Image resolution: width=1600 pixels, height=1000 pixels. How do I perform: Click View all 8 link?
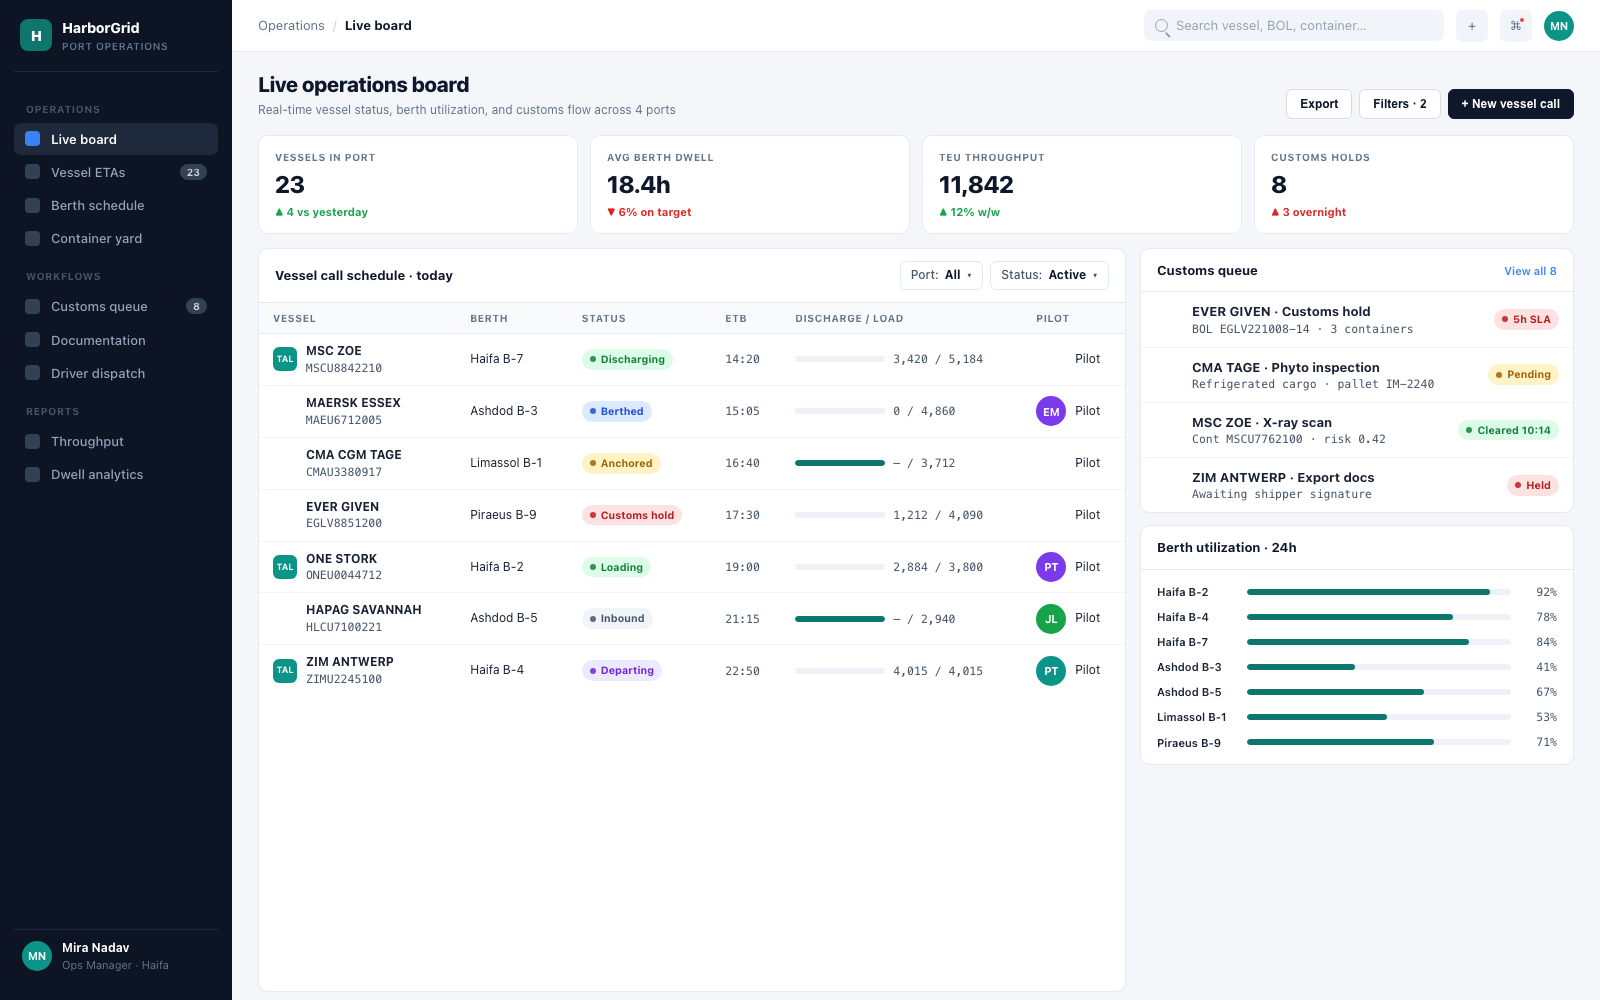coord(1530,271)
